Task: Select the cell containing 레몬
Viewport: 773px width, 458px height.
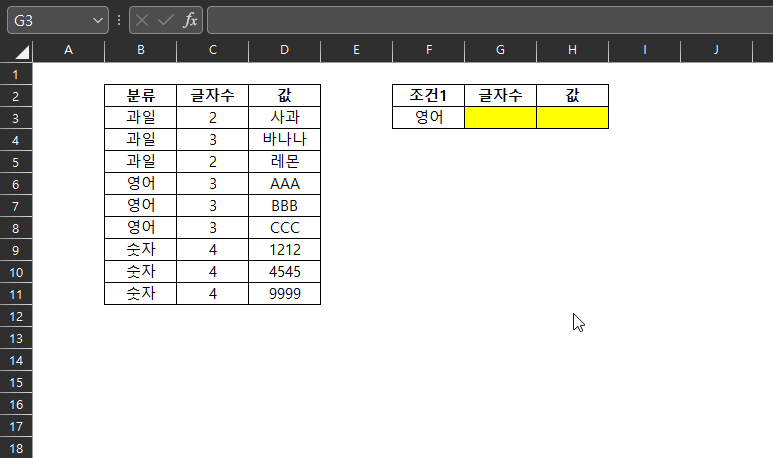Action: click(x=284, y=162)
